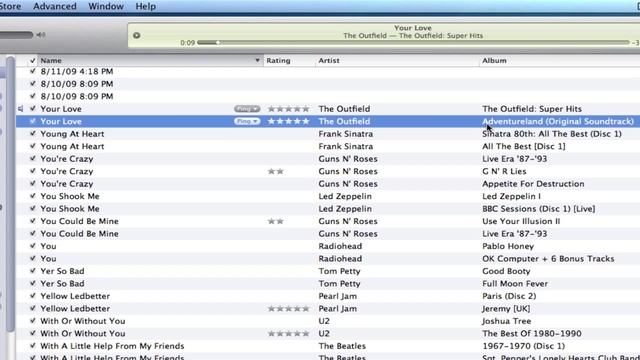Click Your Love title in now-playing display
This screenshot has height=360, width=640.
(x=413, y=28)
